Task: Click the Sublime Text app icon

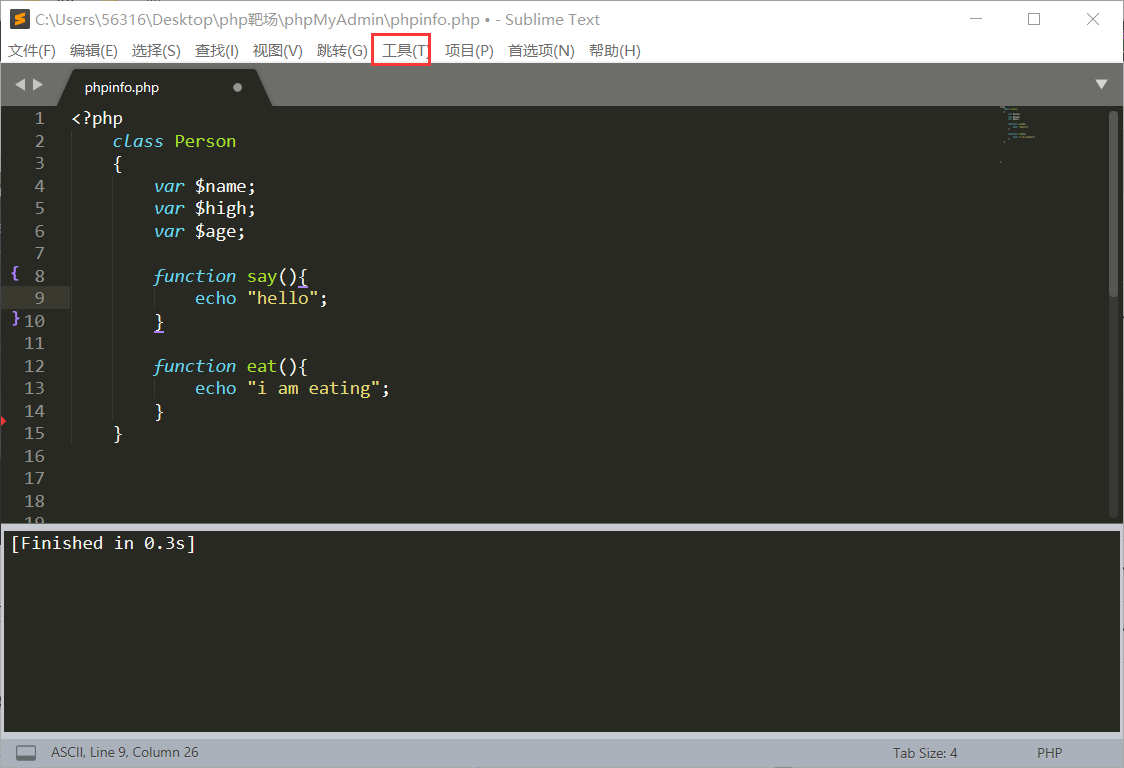Action: [19, 19]
